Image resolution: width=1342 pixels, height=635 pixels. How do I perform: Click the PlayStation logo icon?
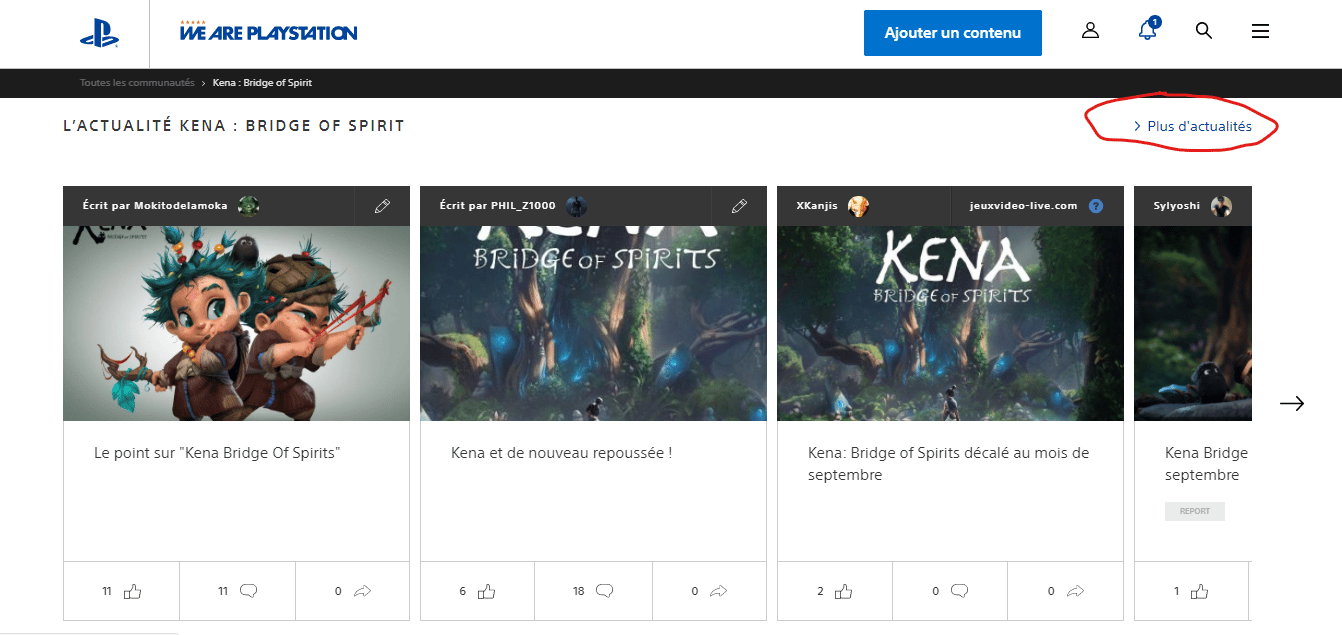[x=99, y=35]
